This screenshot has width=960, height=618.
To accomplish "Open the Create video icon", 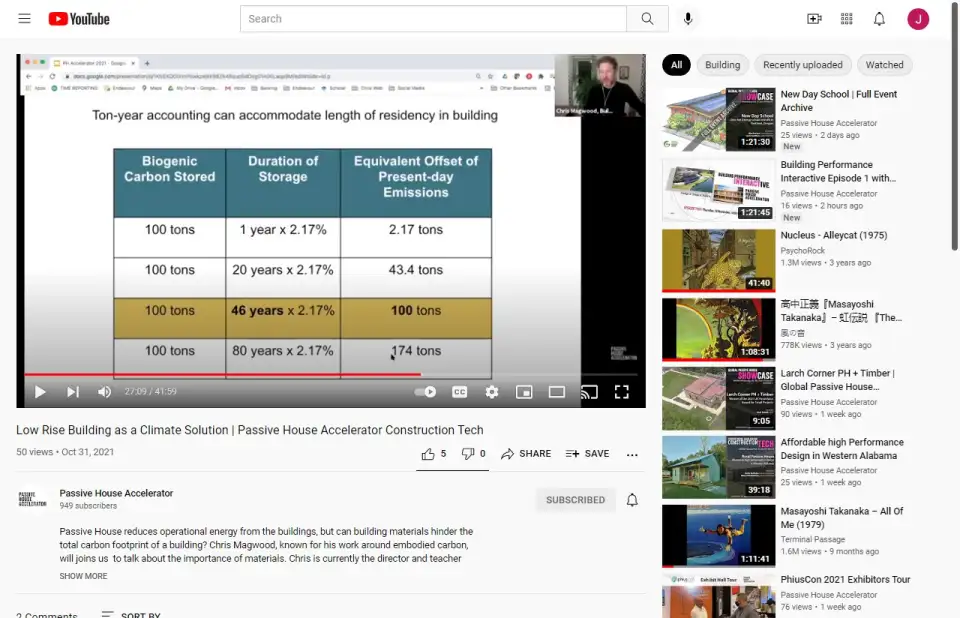I will click(814, 19).
